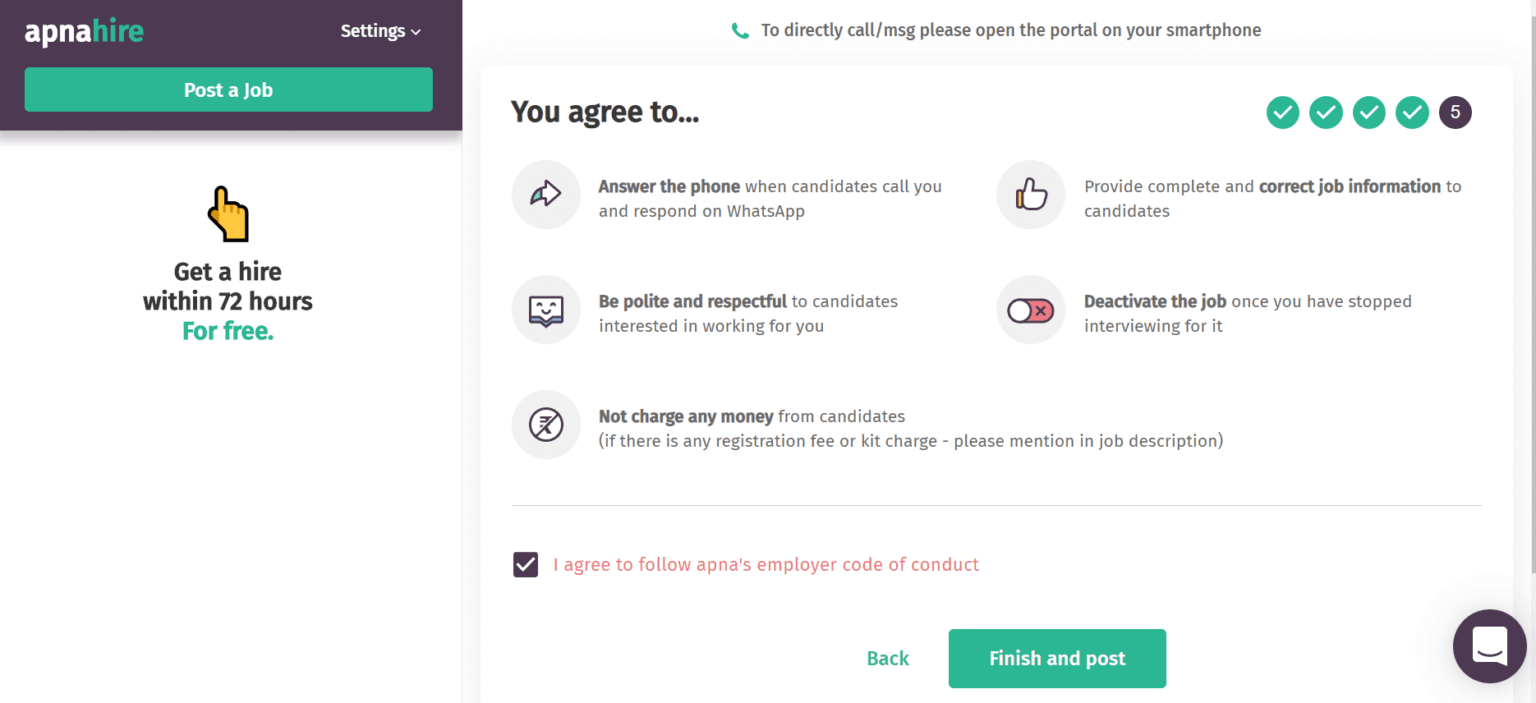This screenshot has width=1536, height=703.
Task: Click the pointing hand illustration icon
Action: tap(227, 212)
